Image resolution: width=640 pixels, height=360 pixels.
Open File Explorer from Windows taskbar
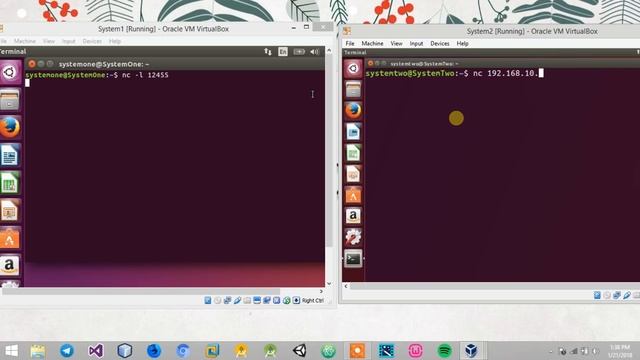click(38, 351)
